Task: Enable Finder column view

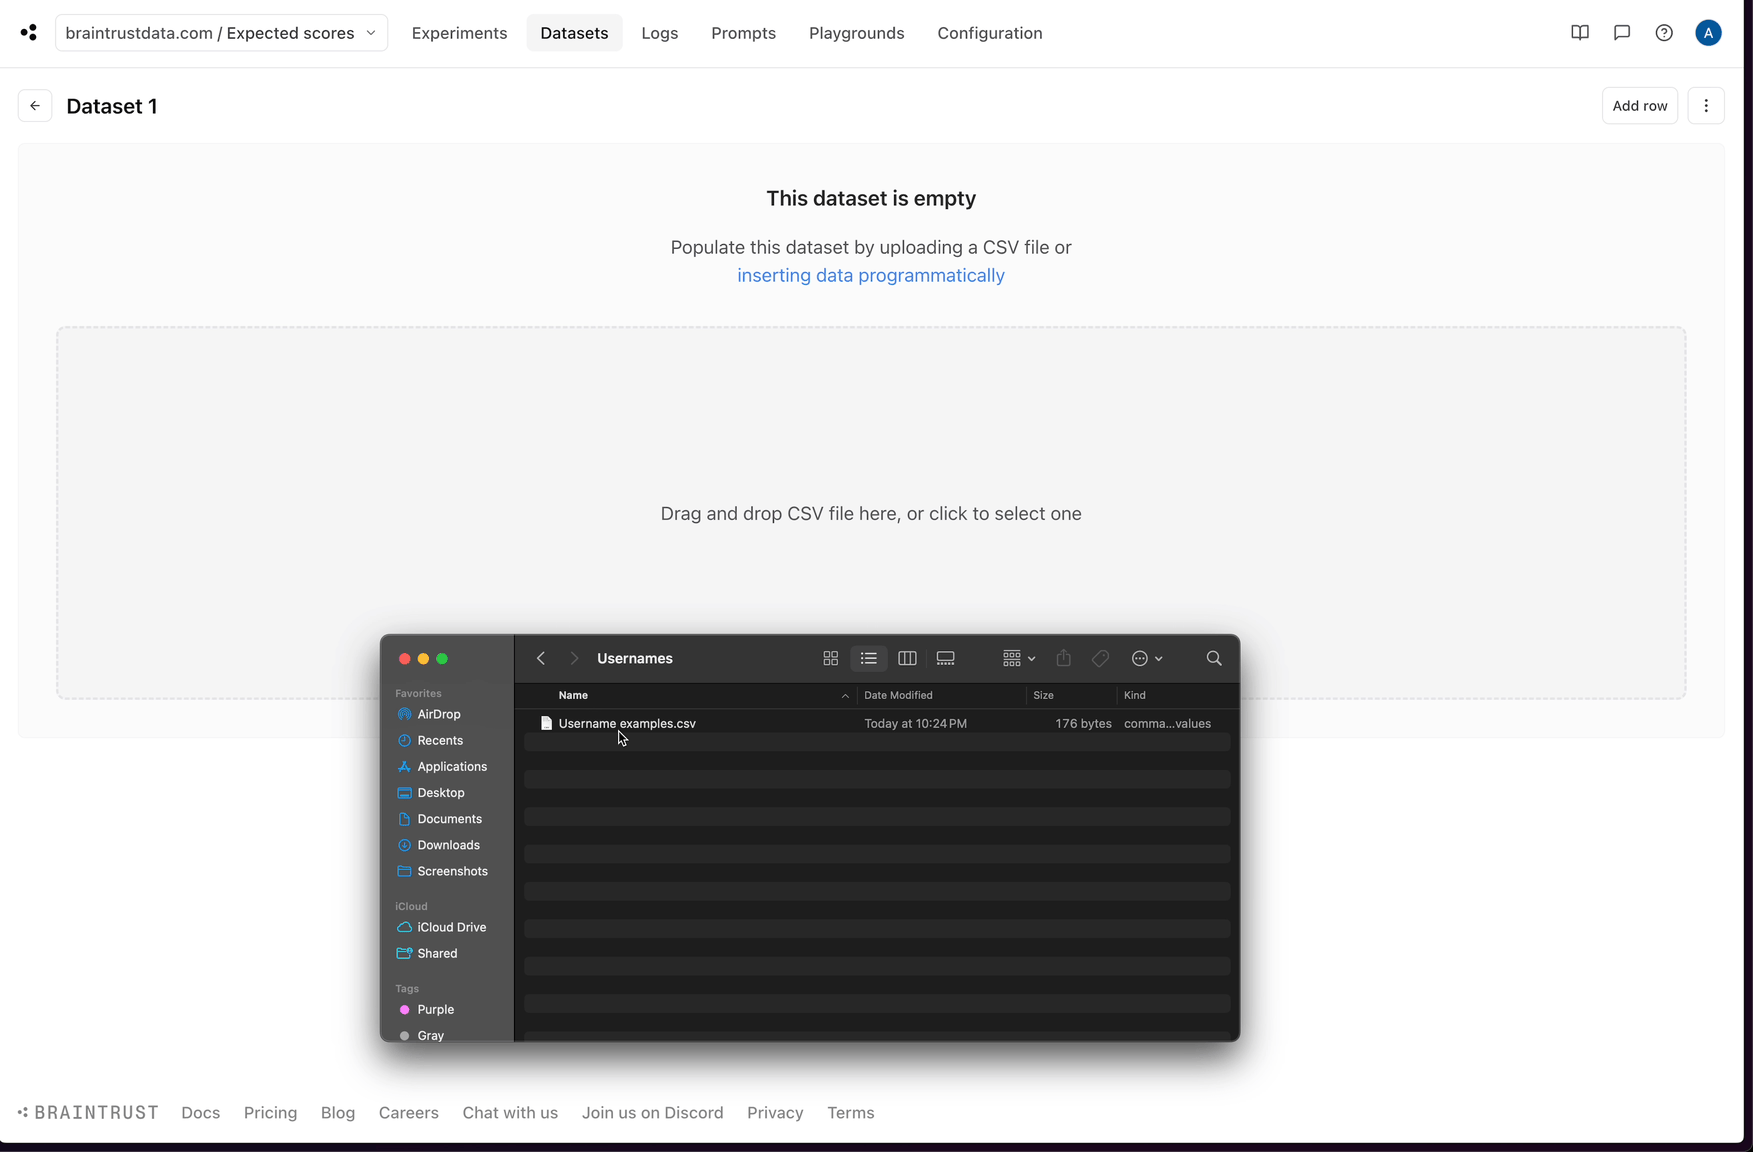Action: (907, 658)
